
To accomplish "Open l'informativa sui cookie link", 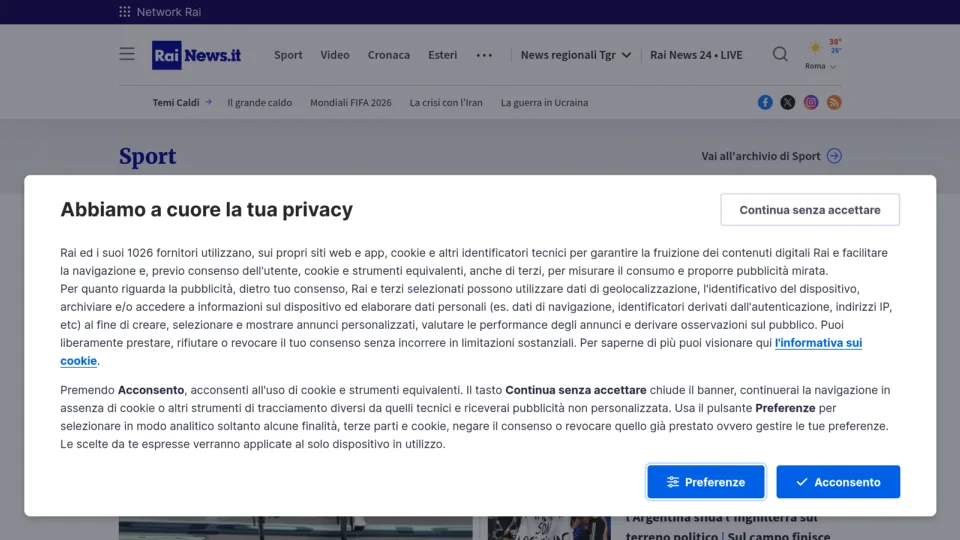I will tap(818, 343).
